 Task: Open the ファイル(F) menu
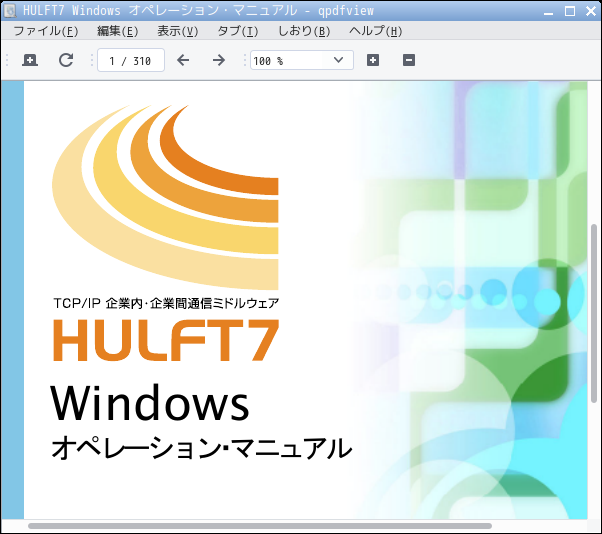pyautogui.click(x=46, y=31)
